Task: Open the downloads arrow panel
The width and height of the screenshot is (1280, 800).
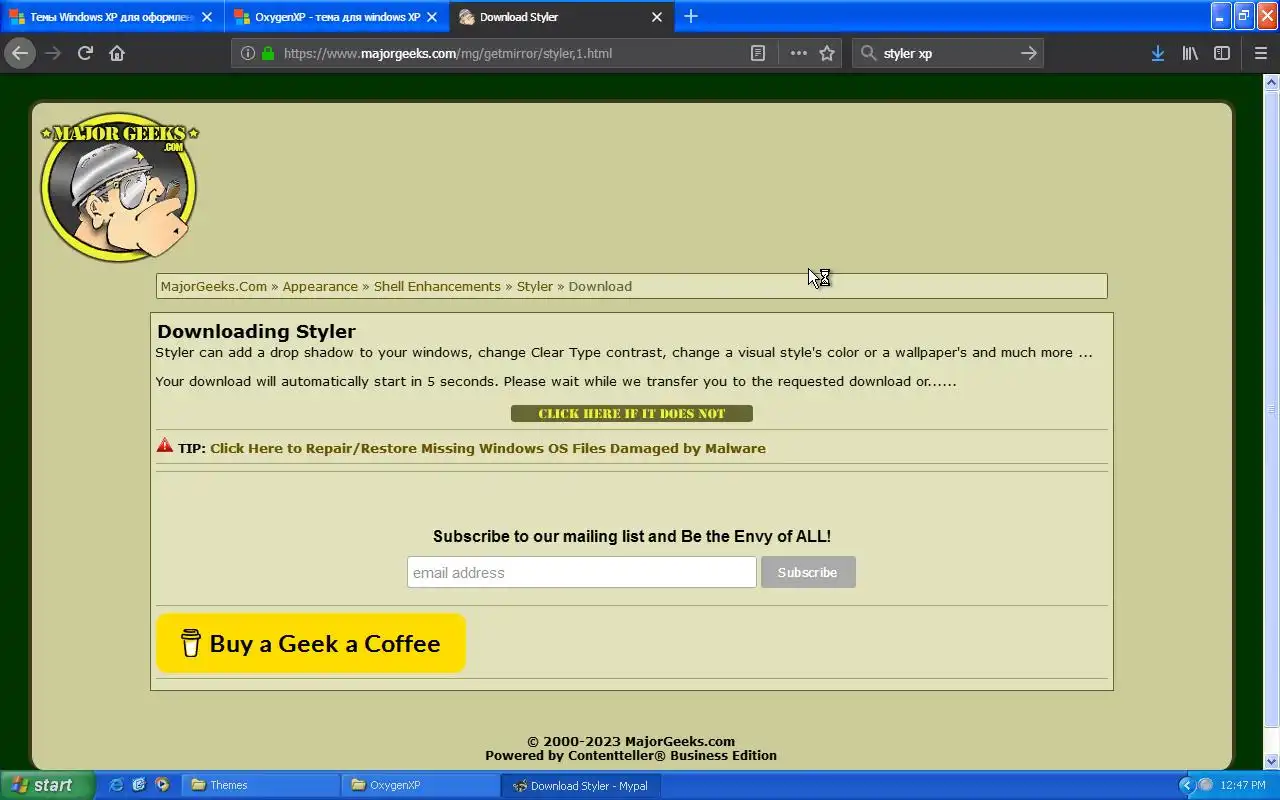Action: pos(1157,53)
